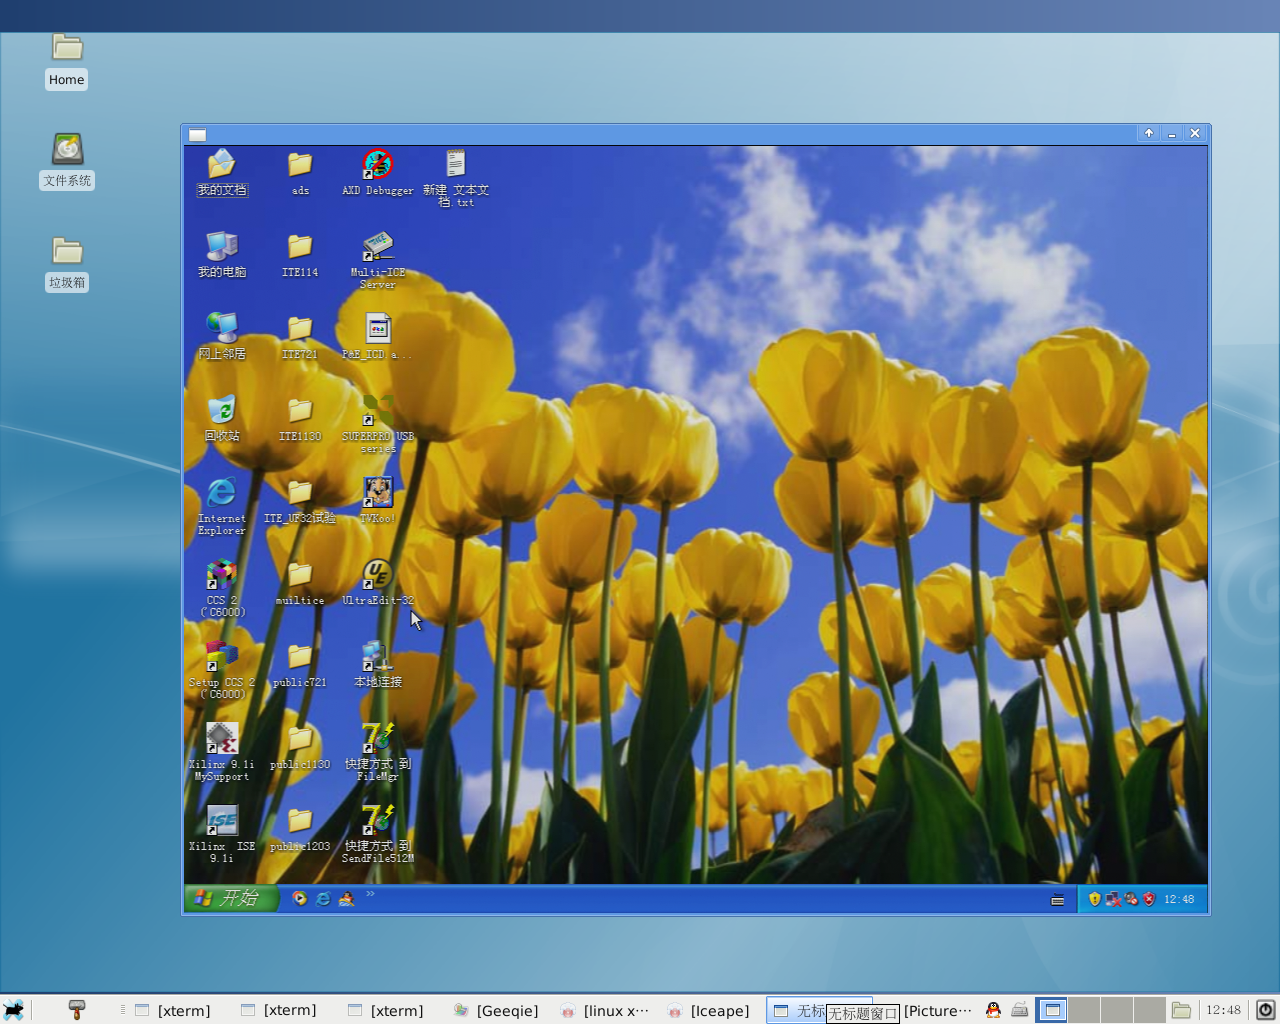The height and width of the screenshot is (1024, 1280).
Task: Click the penguin QQ tray icon
Action: 993,1010
